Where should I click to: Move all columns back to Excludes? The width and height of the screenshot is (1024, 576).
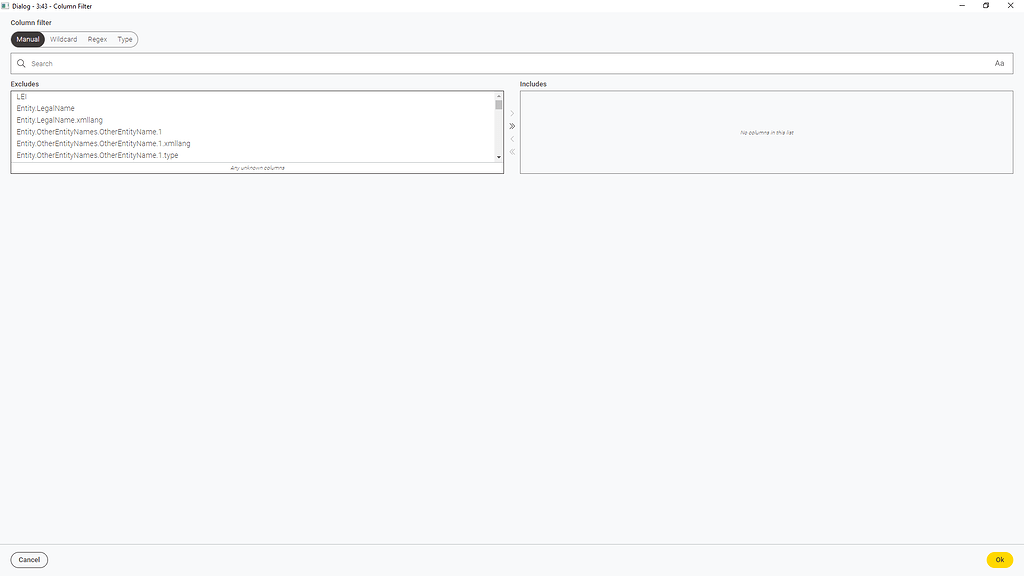[512, 152]
